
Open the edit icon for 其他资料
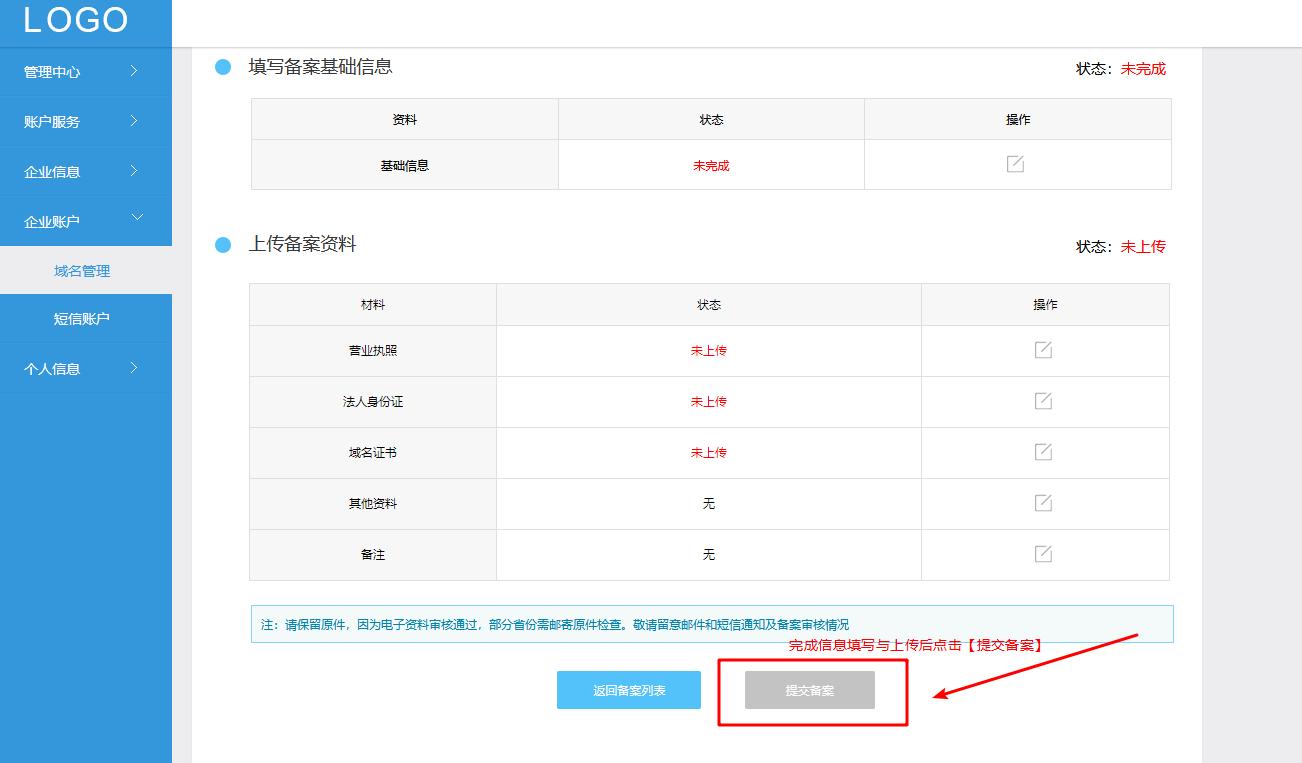[1044, 503]
